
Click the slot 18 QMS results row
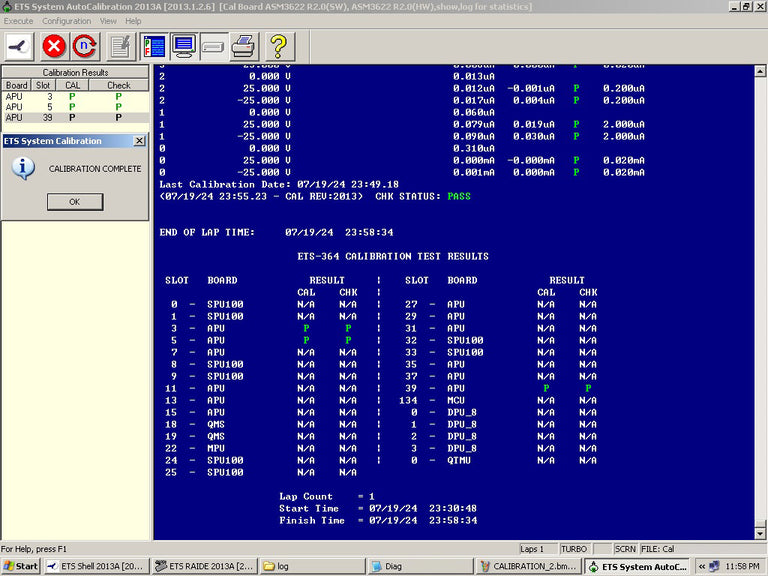click(261, 425)
